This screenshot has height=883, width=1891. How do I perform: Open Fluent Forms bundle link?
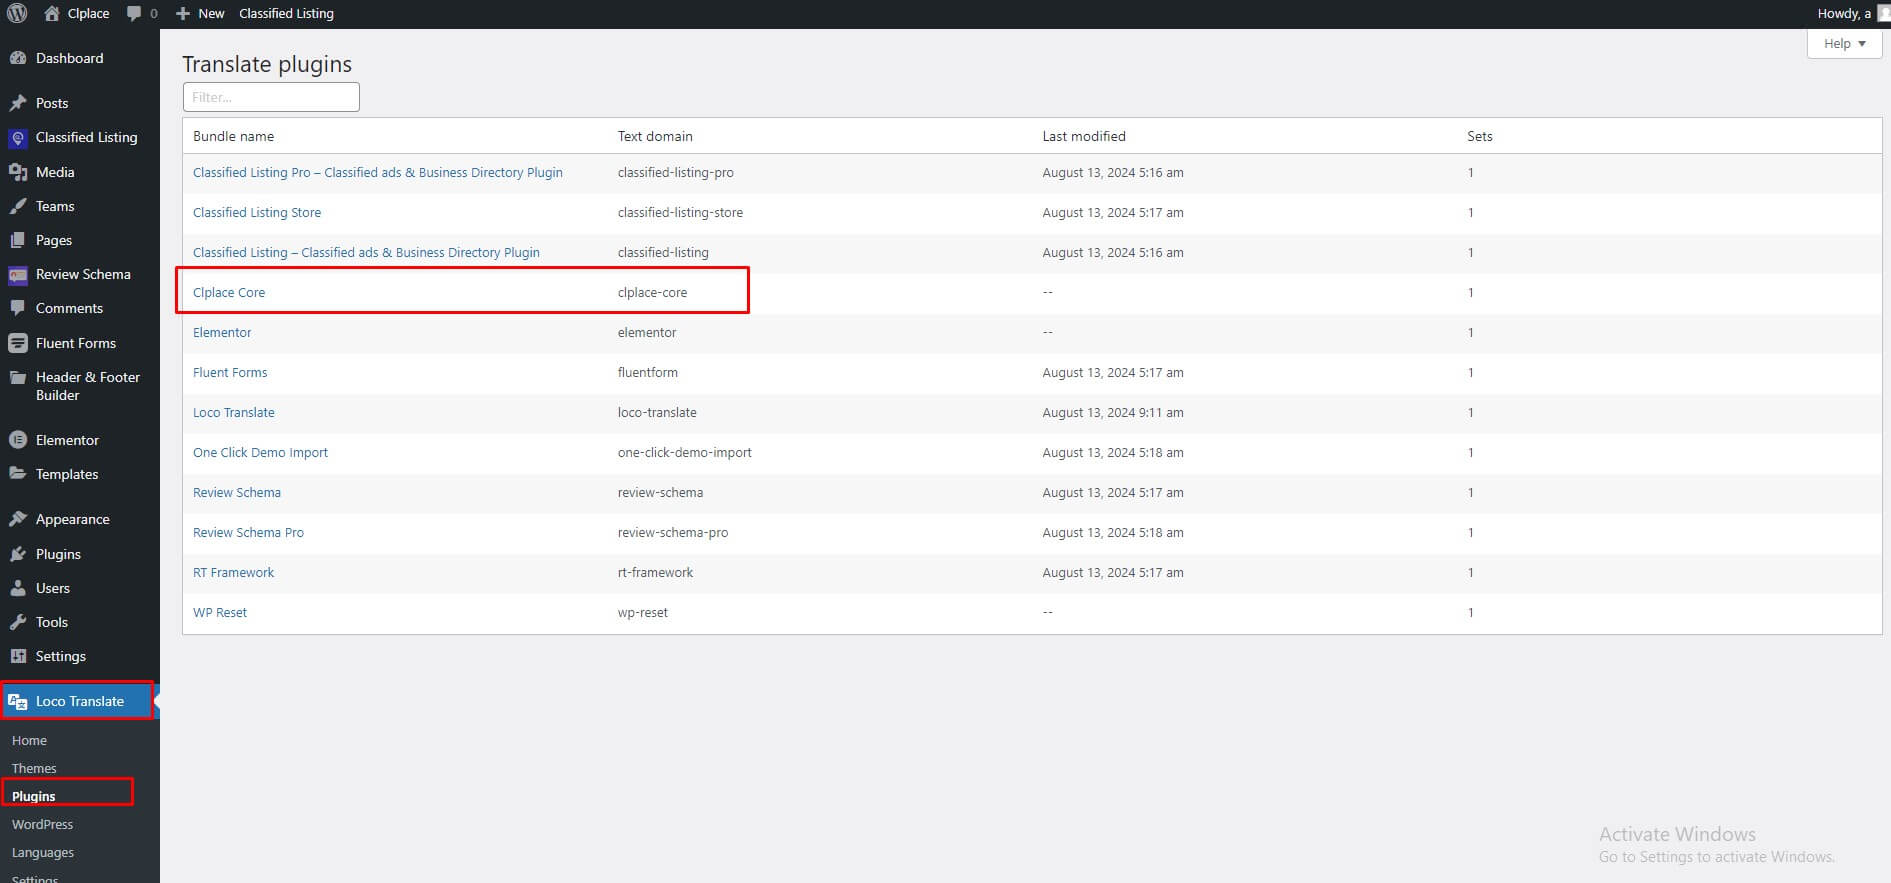(x=230, y=372)
